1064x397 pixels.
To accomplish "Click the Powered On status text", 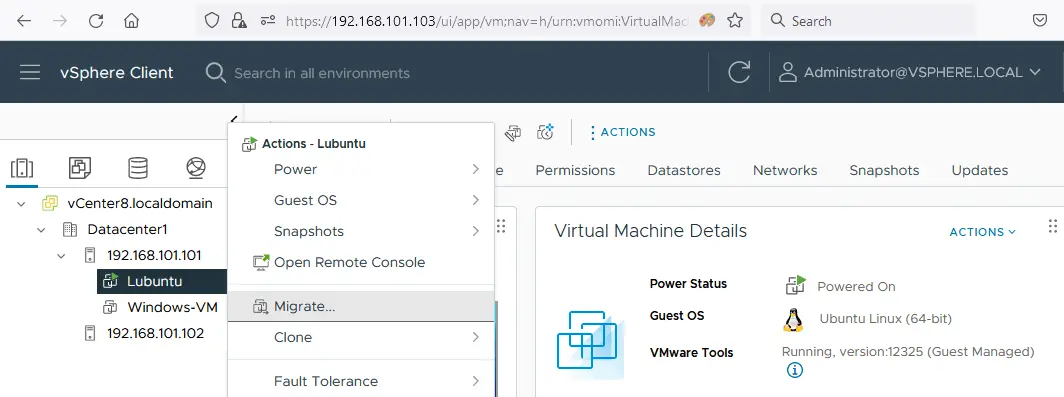I will [856, 286].
